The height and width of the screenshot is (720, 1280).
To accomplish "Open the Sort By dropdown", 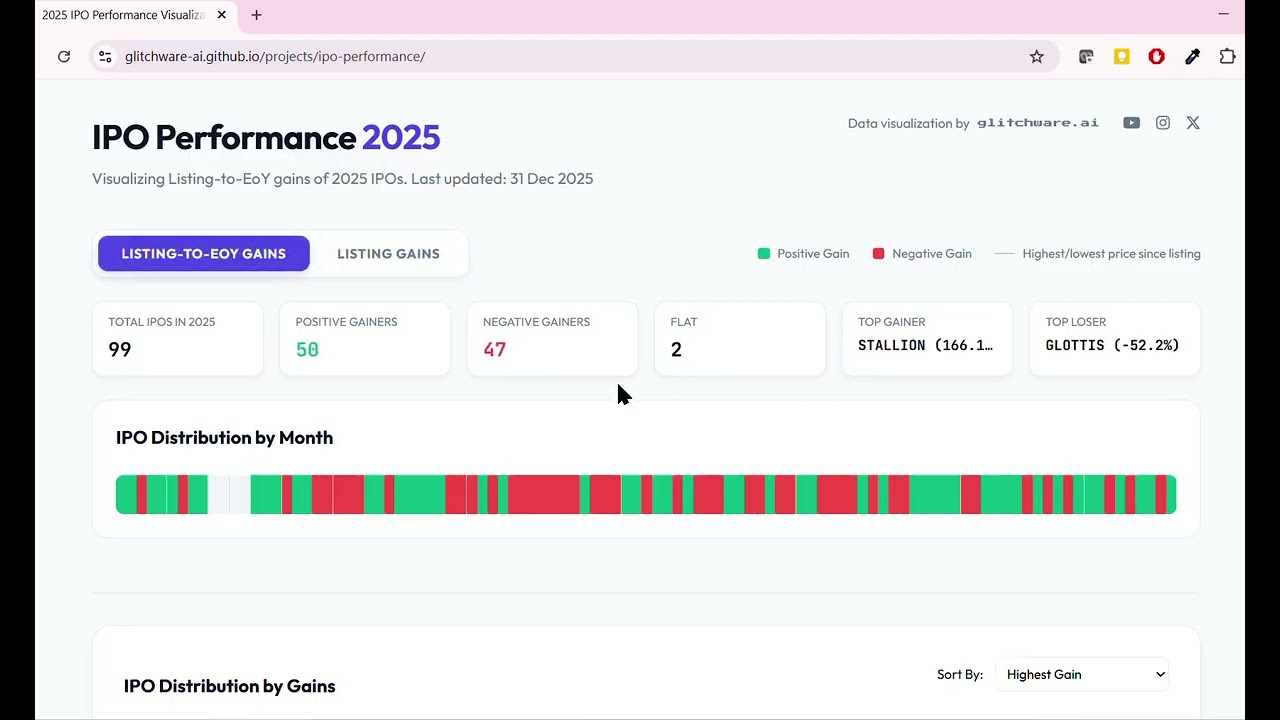I will (x=1082, y=675).
